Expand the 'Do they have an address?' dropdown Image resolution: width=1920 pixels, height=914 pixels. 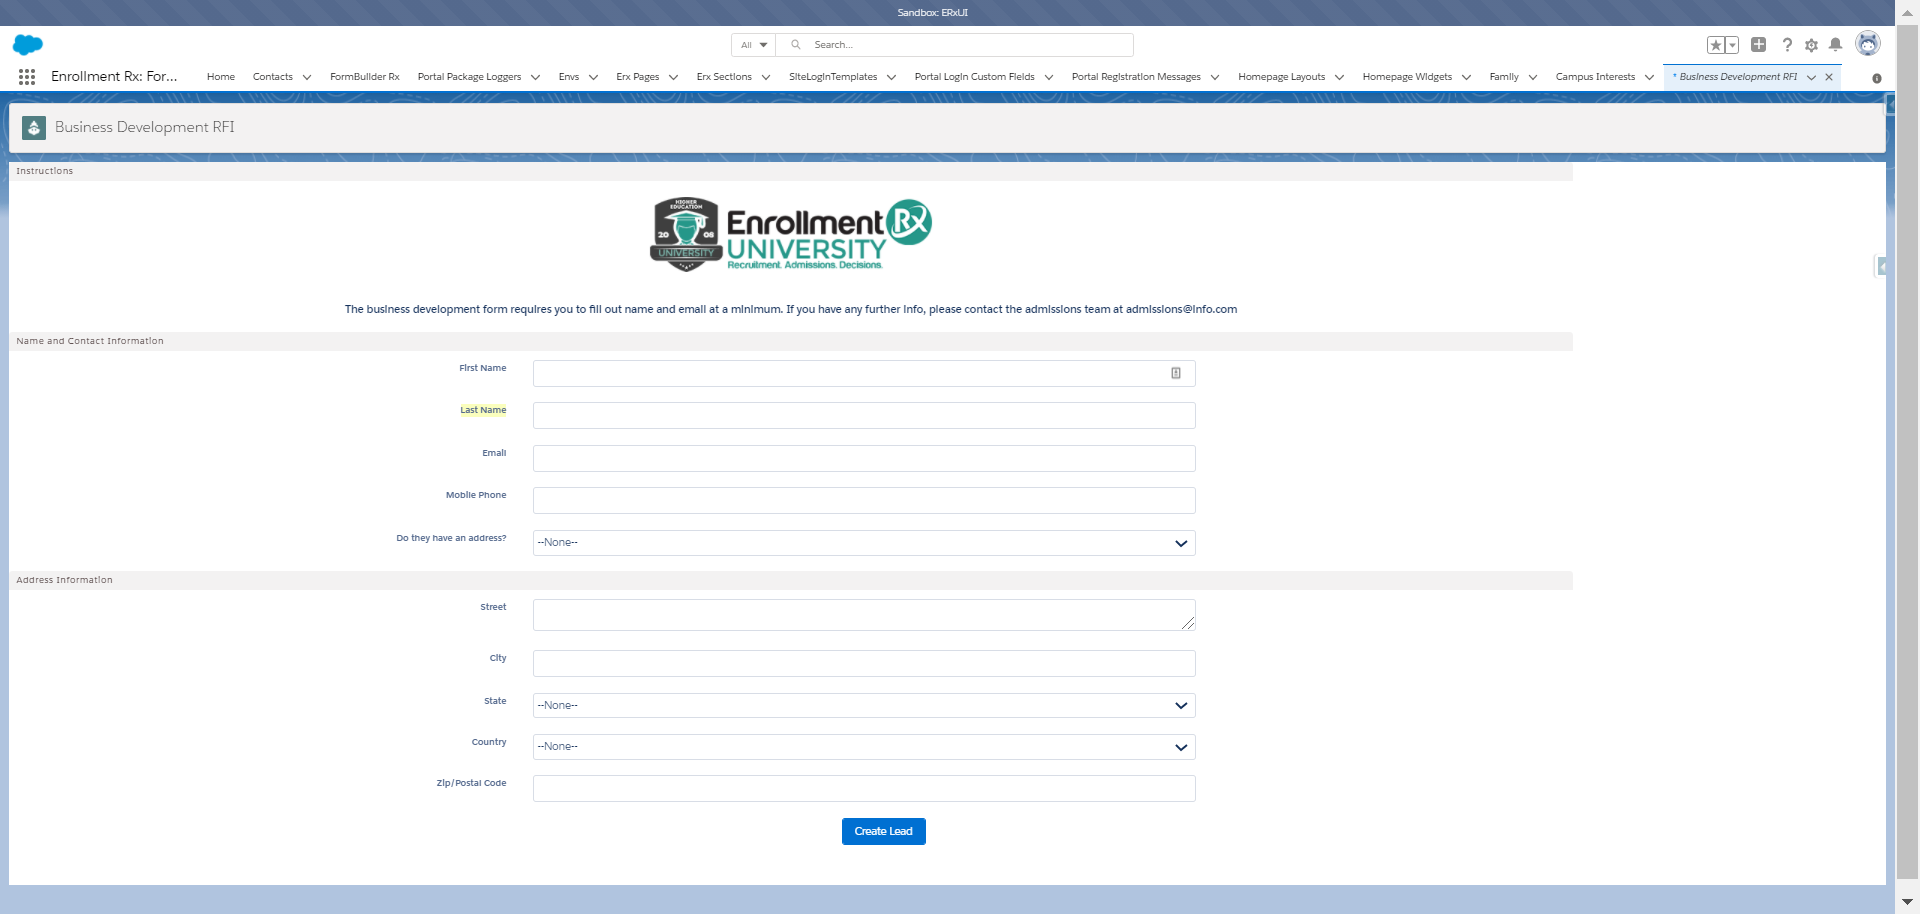coord(863,543)
